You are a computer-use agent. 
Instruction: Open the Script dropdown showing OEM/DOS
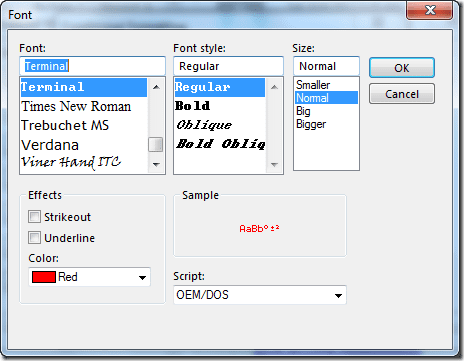coord(260,295)
